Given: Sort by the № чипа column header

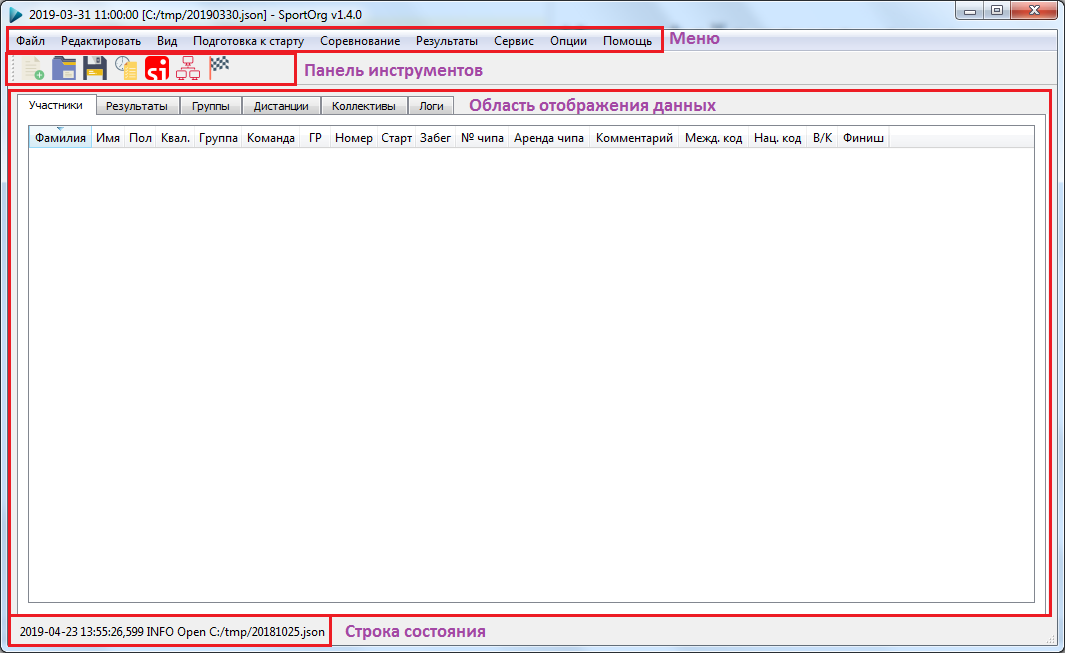Looking at the screenshot, I should [x=482, y=138].
